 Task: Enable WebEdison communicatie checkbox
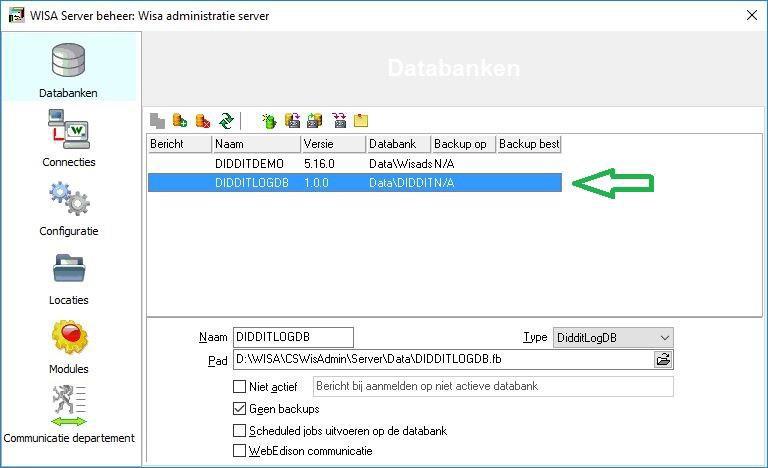tap(239, 450)
